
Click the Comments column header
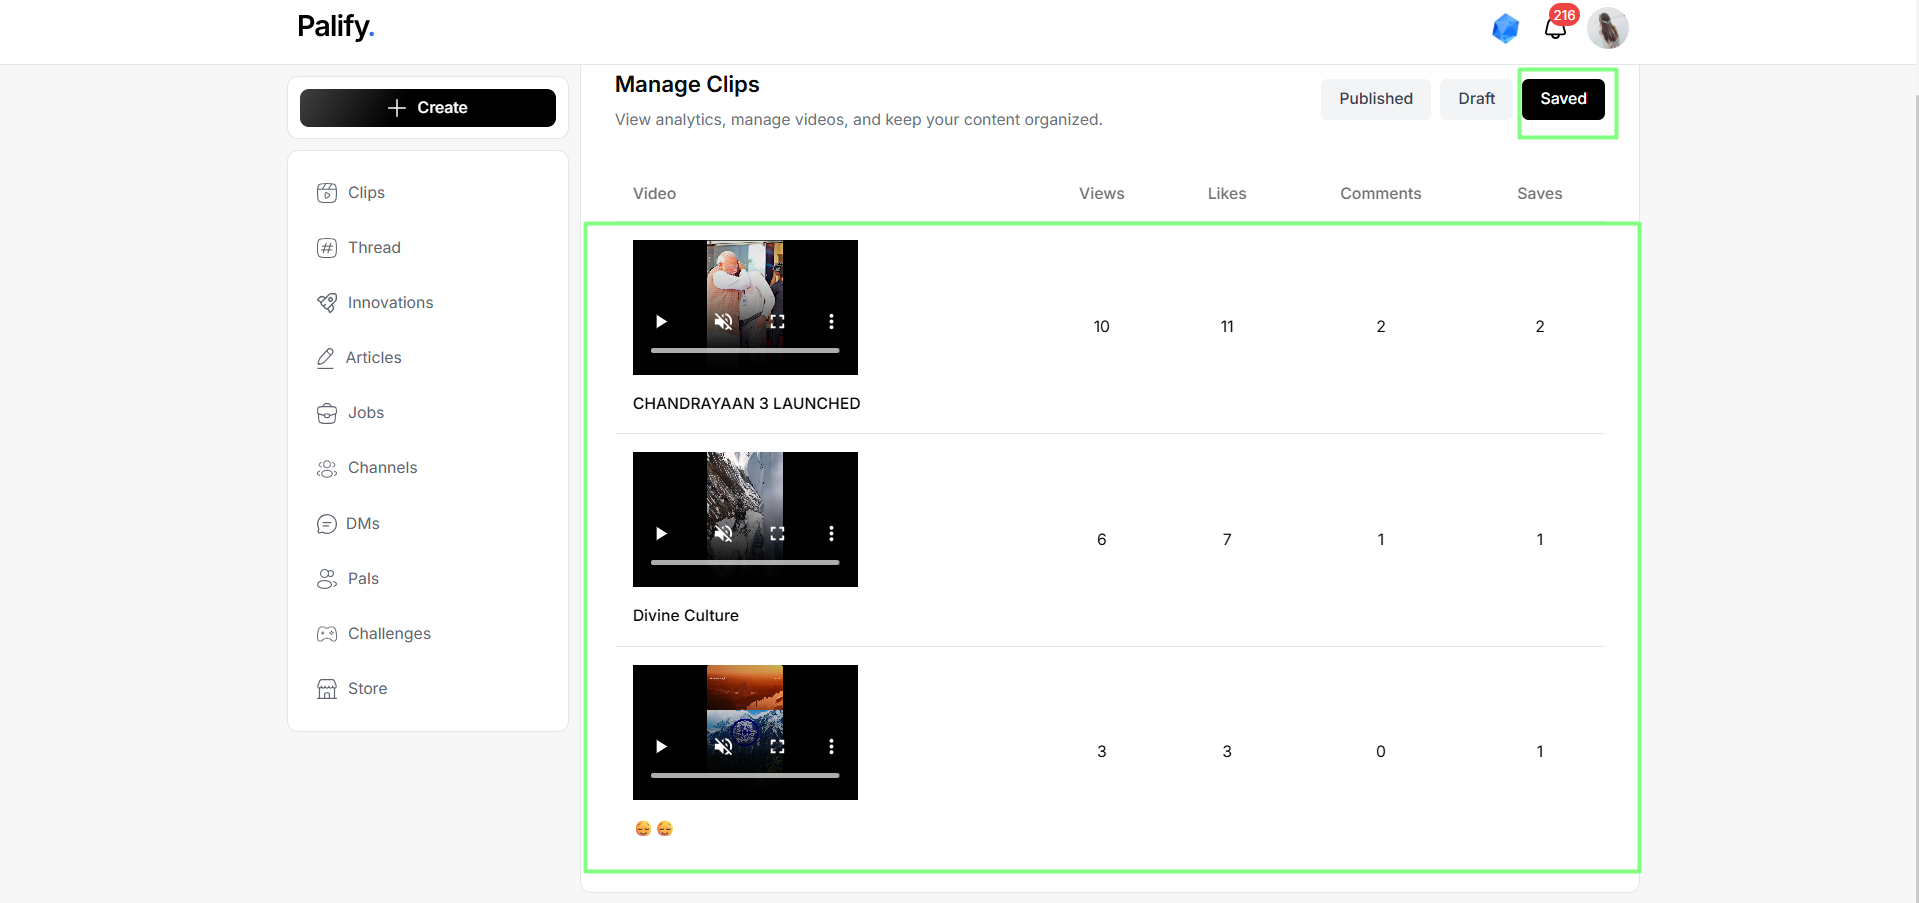(x=1380, y=194)
